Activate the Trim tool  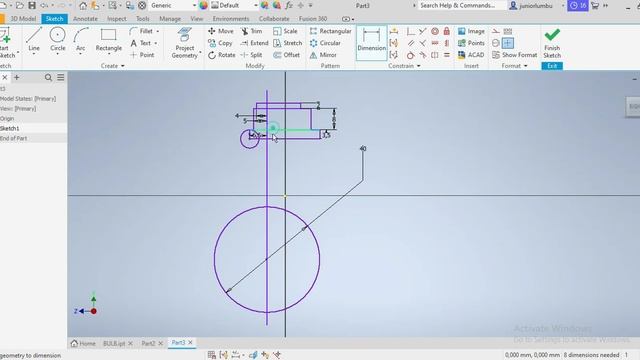click(x=251, y=31)
